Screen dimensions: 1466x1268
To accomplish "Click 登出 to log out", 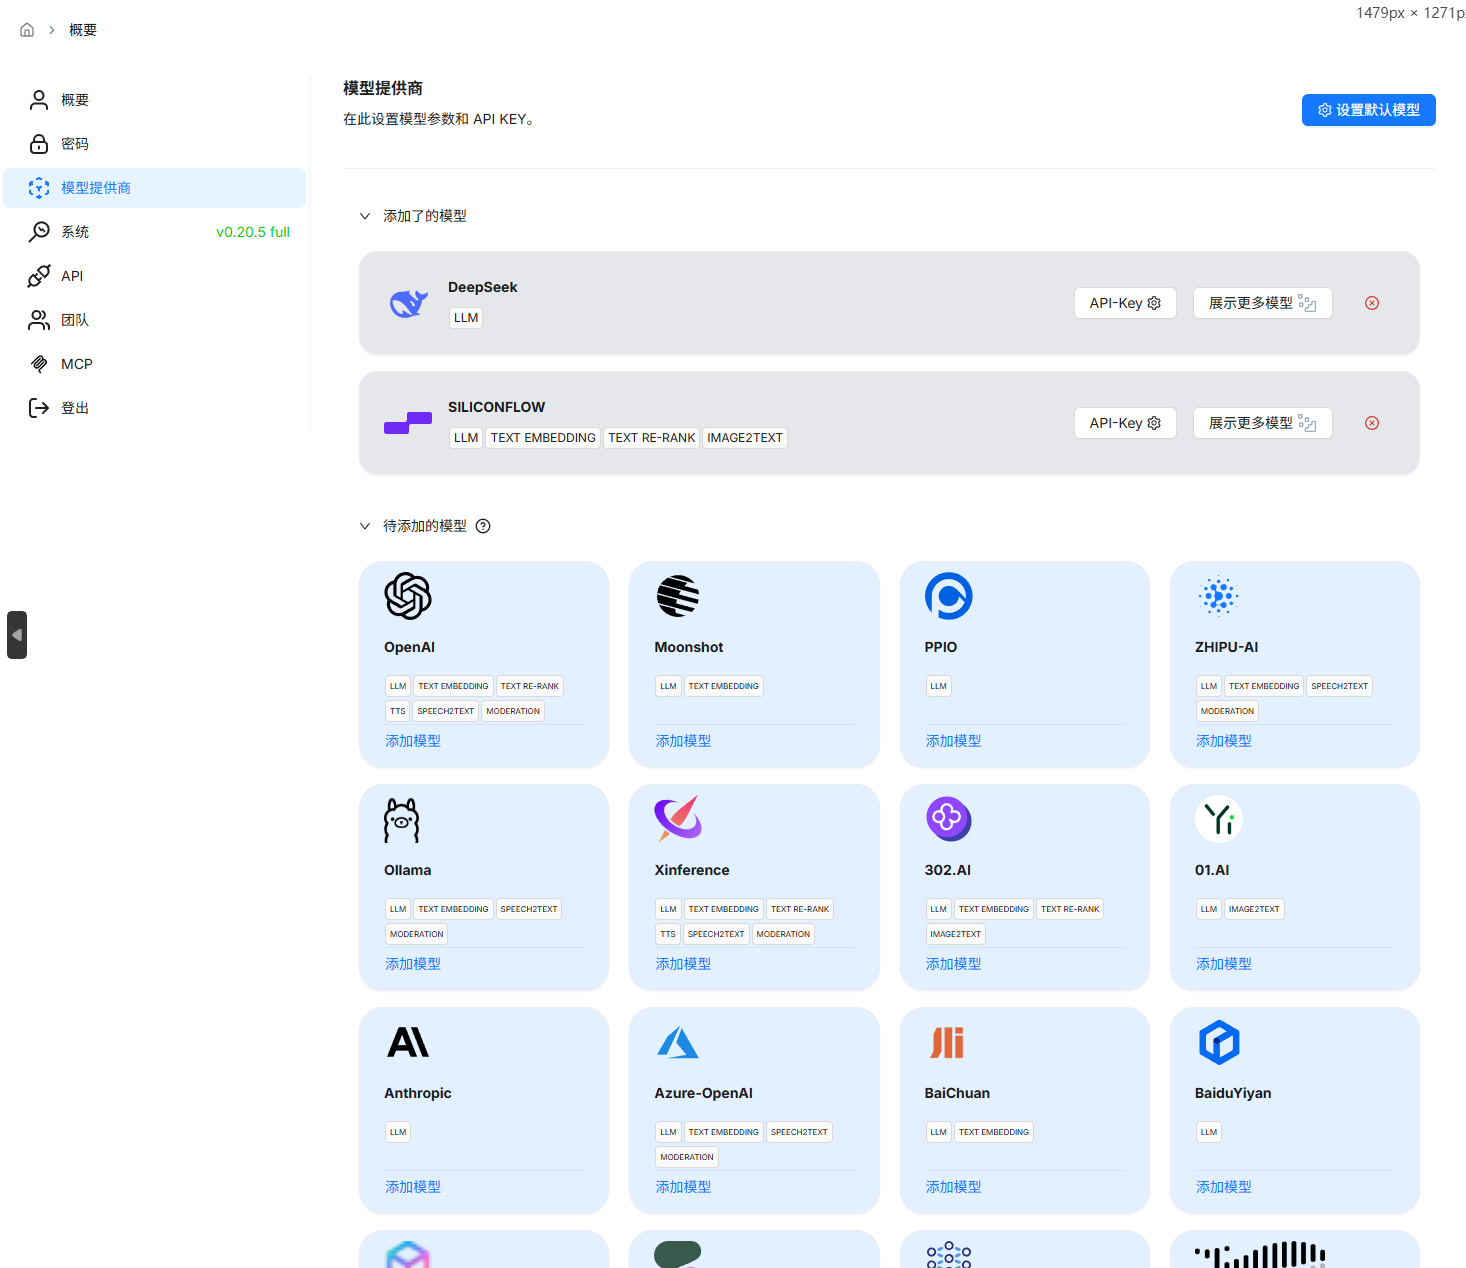I will (154, 408).
